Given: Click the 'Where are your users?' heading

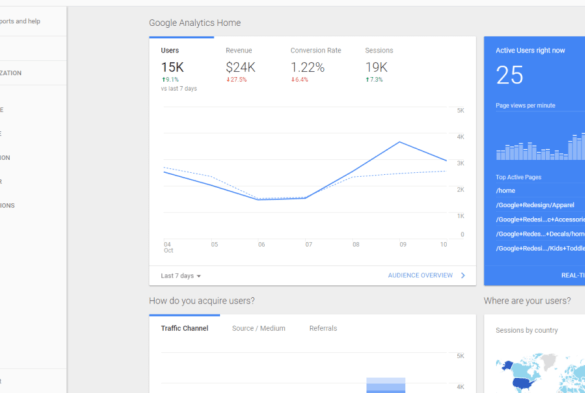Looking at the screenshot, I should pos(527,301).
